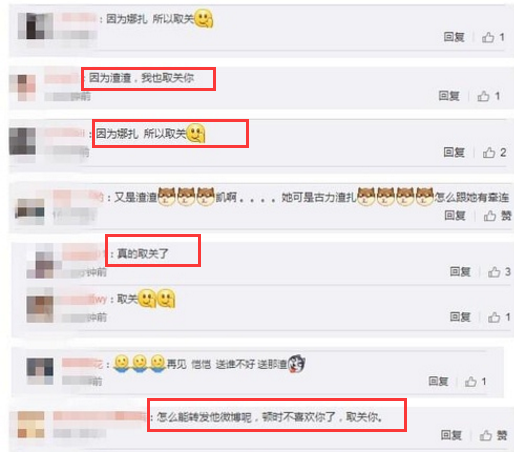
Task: Open avatar of 怎么能转发他微博呢 commenter
Action: click(31, 424)
